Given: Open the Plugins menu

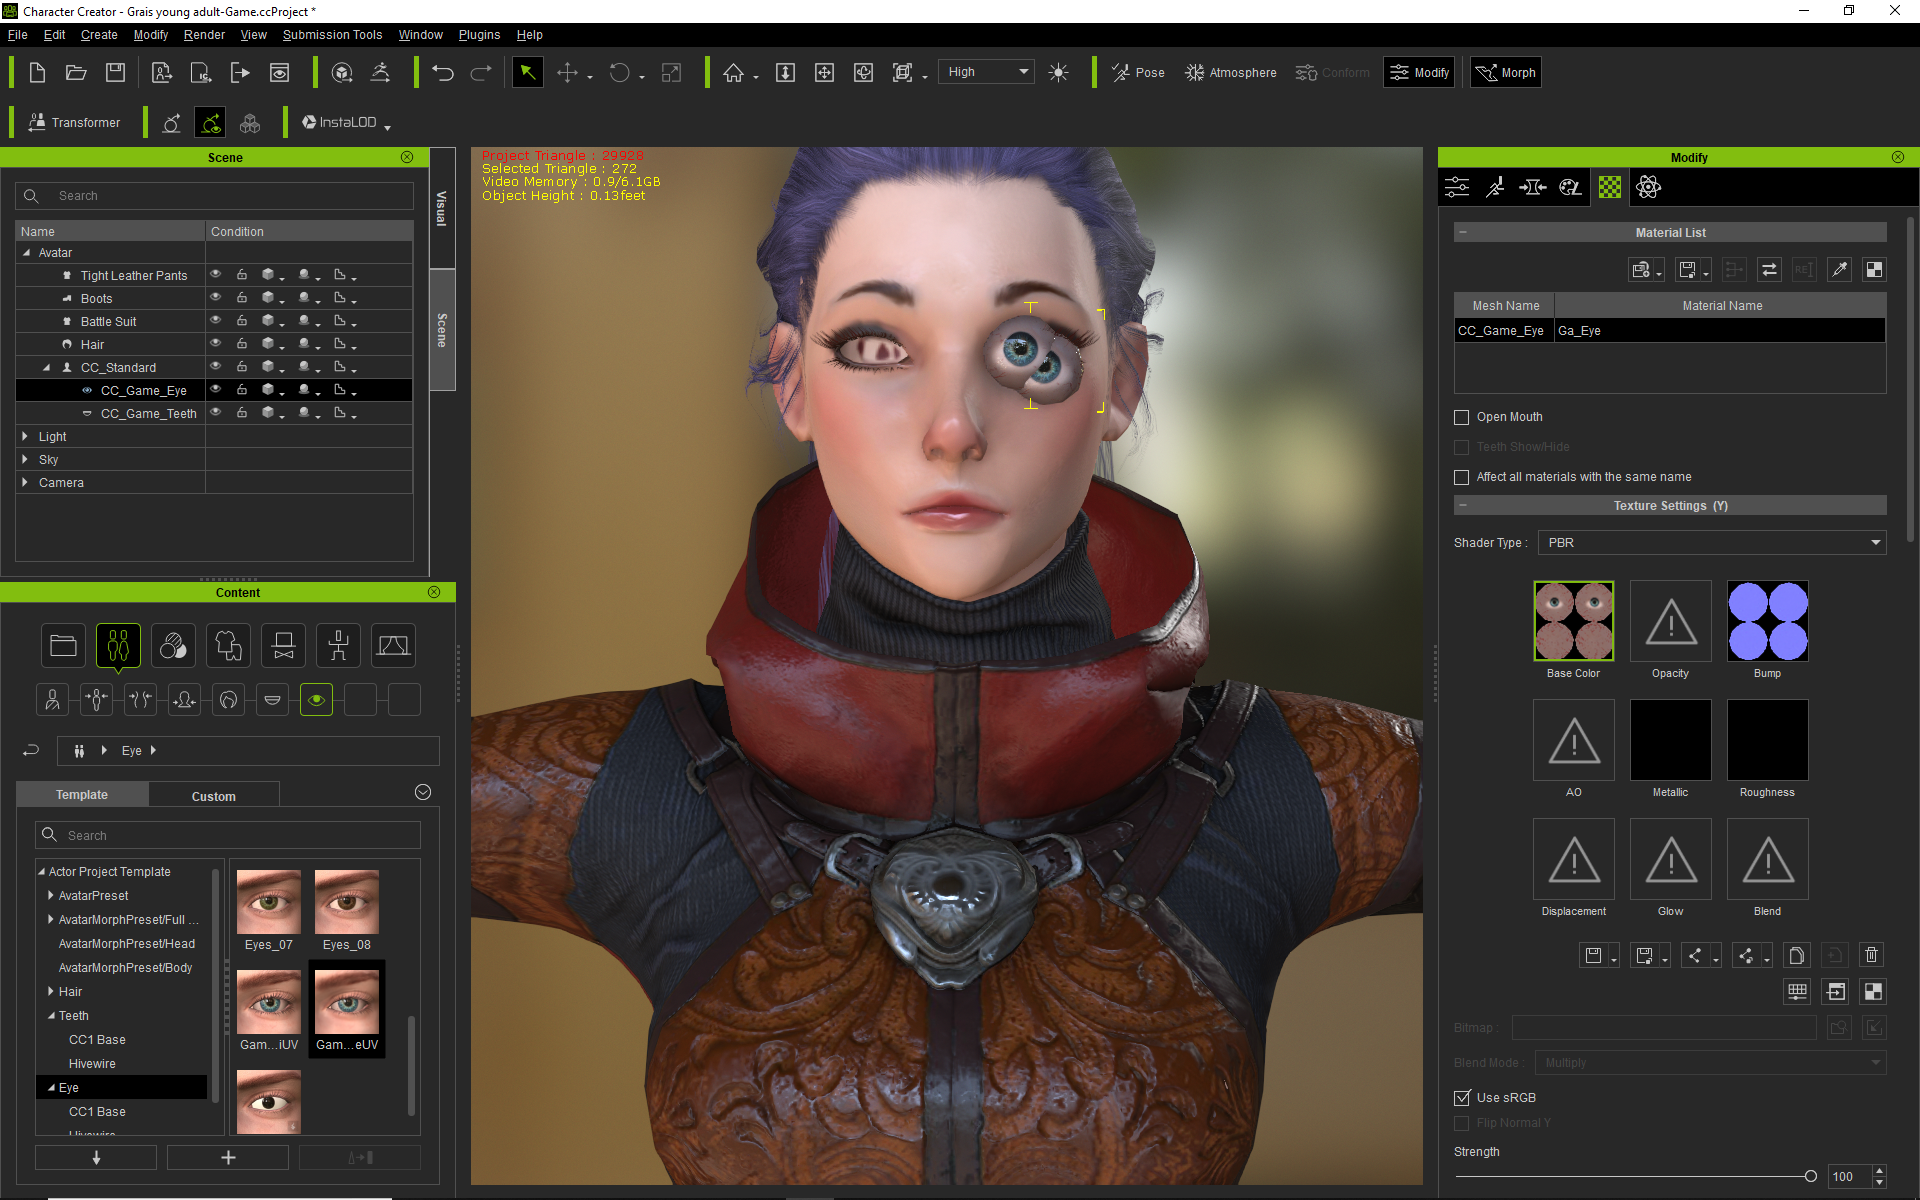Looking at the screenshot, I should point(479,35).
